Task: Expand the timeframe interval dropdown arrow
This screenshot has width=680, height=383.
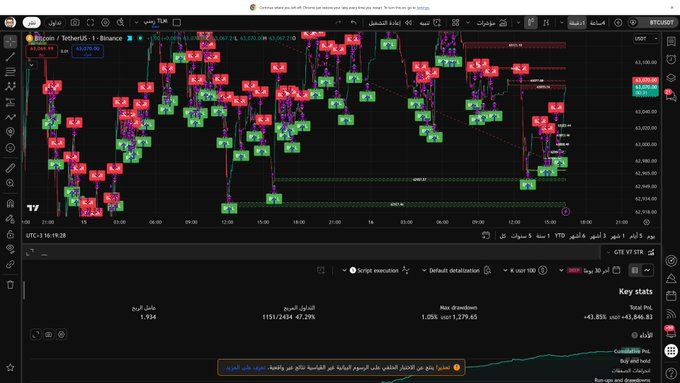Action: pyautogui.click(x=562, y=22)
